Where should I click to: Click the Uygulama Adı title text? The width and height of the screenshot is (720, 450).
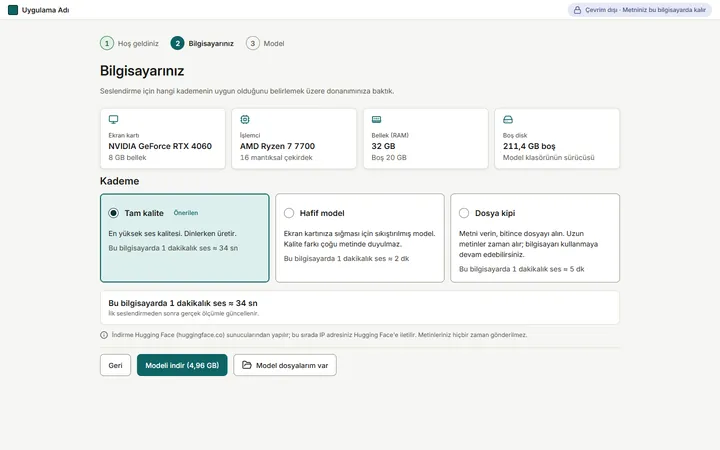coord(45,10)
